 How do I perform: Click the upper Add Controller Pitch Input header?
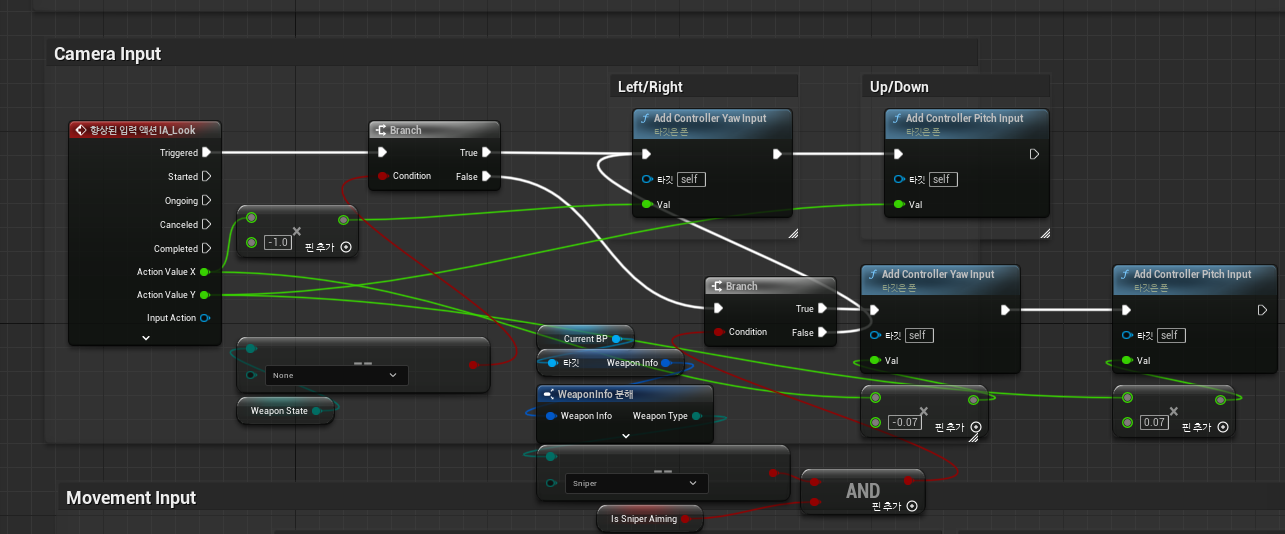[967, 123]
